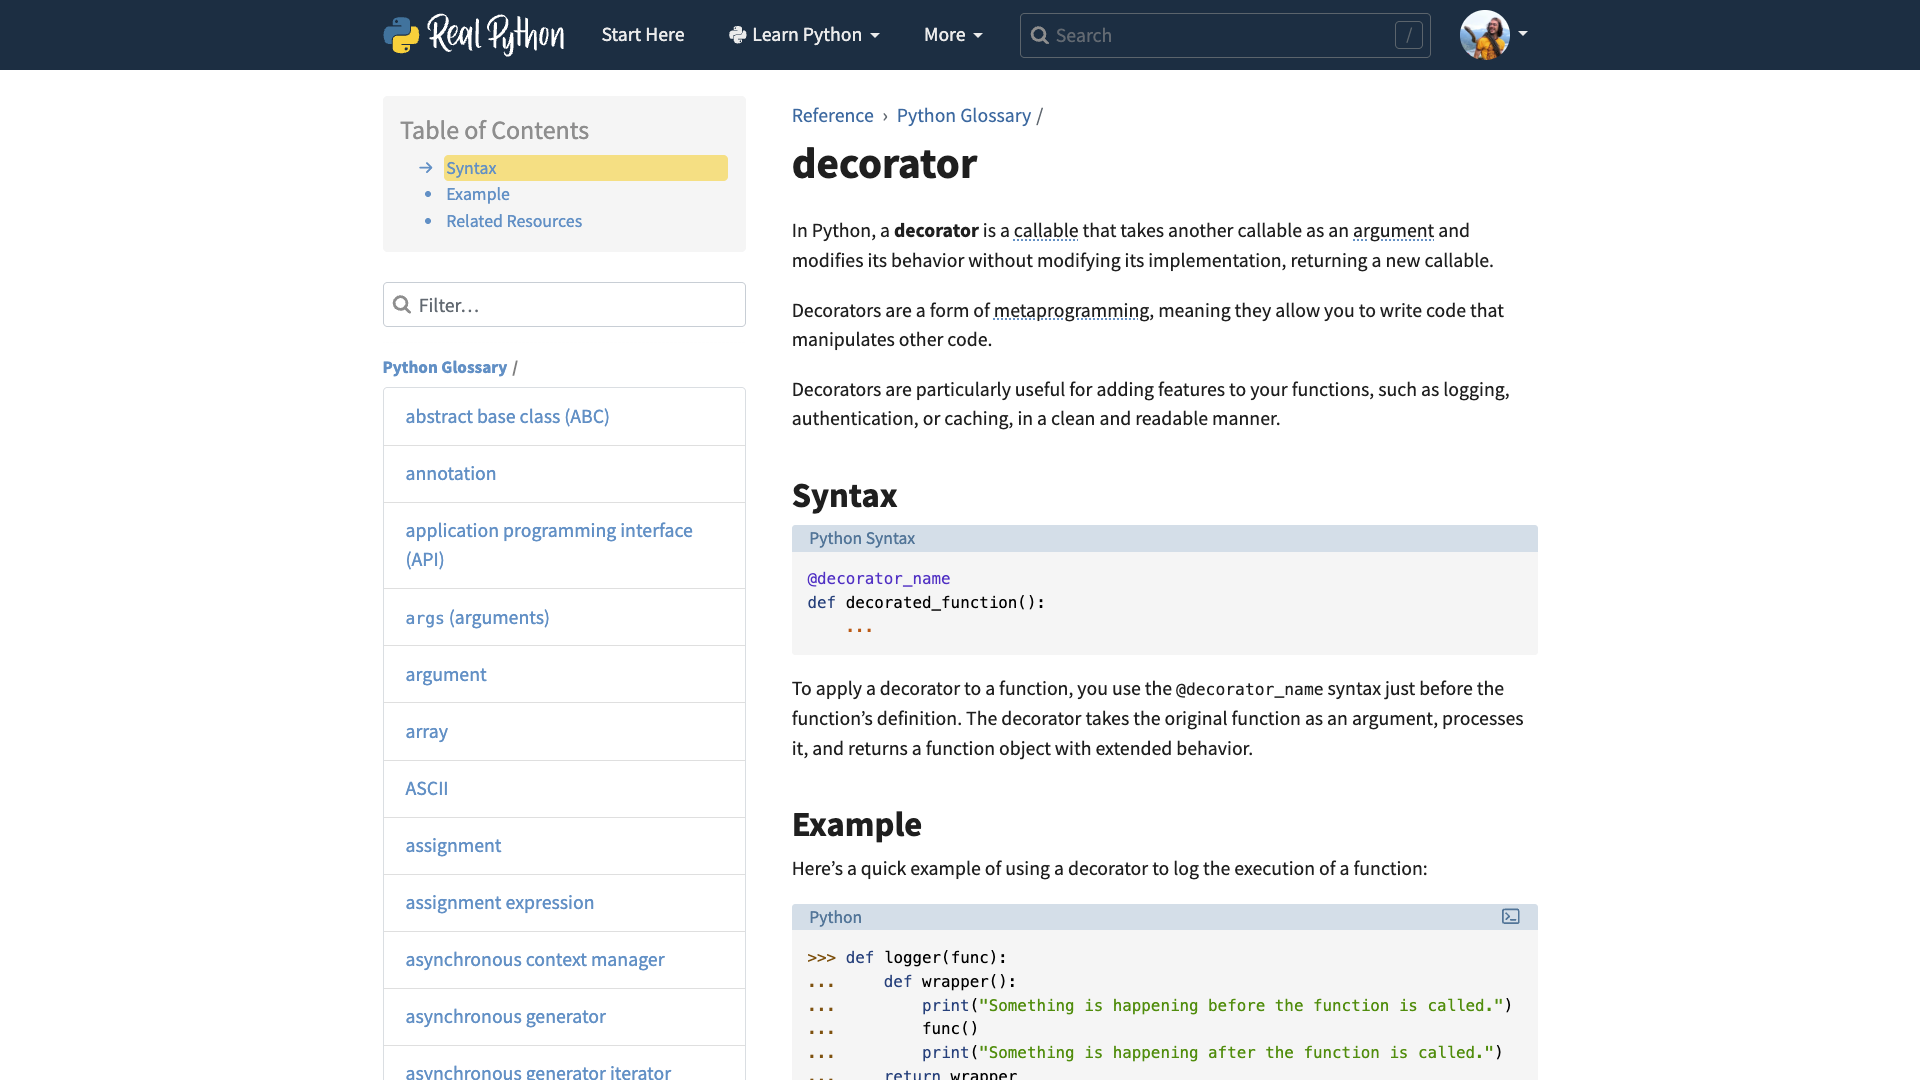
Task: Open the Start Here menu item
Action: [642, 35]
